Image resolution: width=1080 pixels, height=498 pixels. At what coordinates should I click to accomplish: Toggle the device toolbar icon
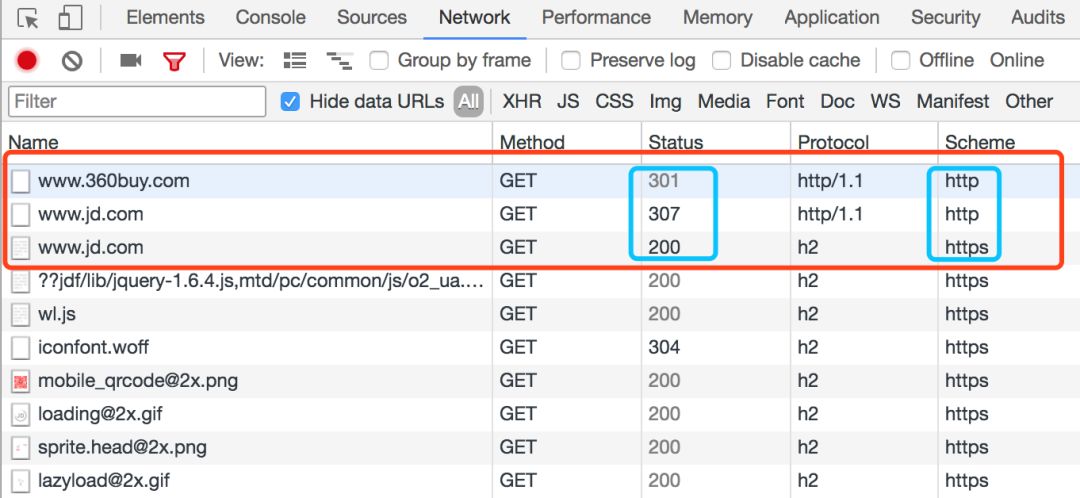tap(70, 18)
